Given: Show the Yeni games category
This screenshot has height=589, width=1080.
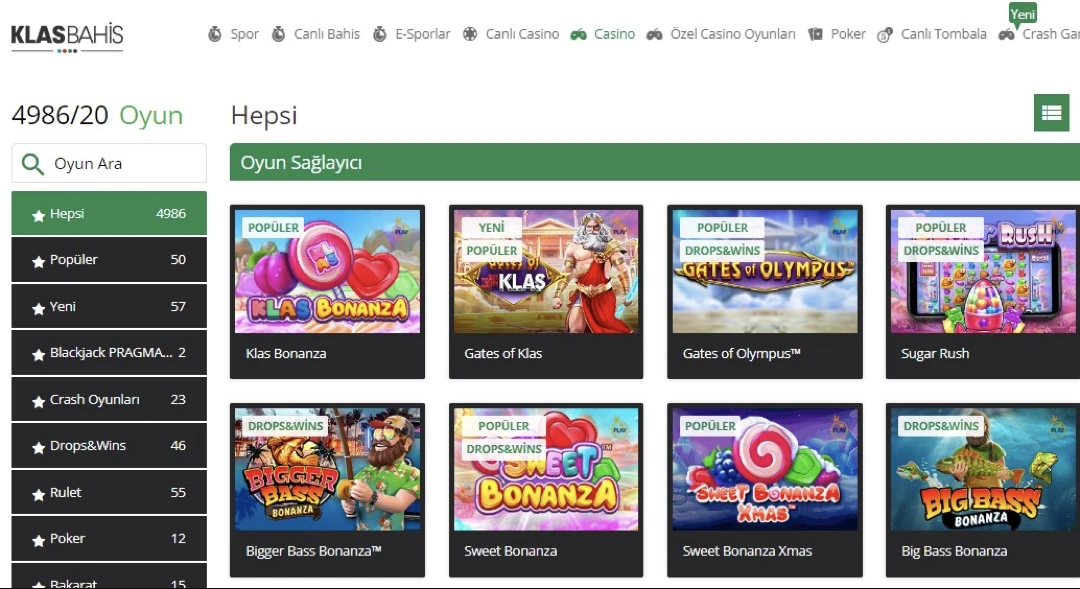Looking at the screenshot, I should point(109,307).
